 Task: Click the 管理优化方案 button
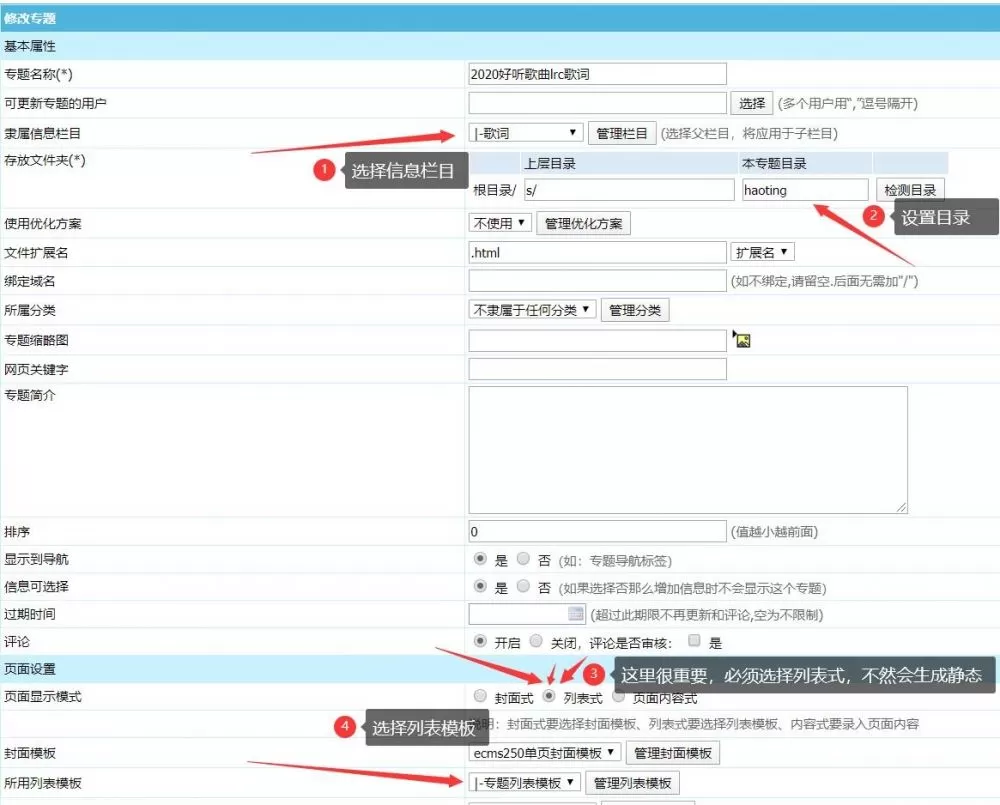[x=584, y=223]
